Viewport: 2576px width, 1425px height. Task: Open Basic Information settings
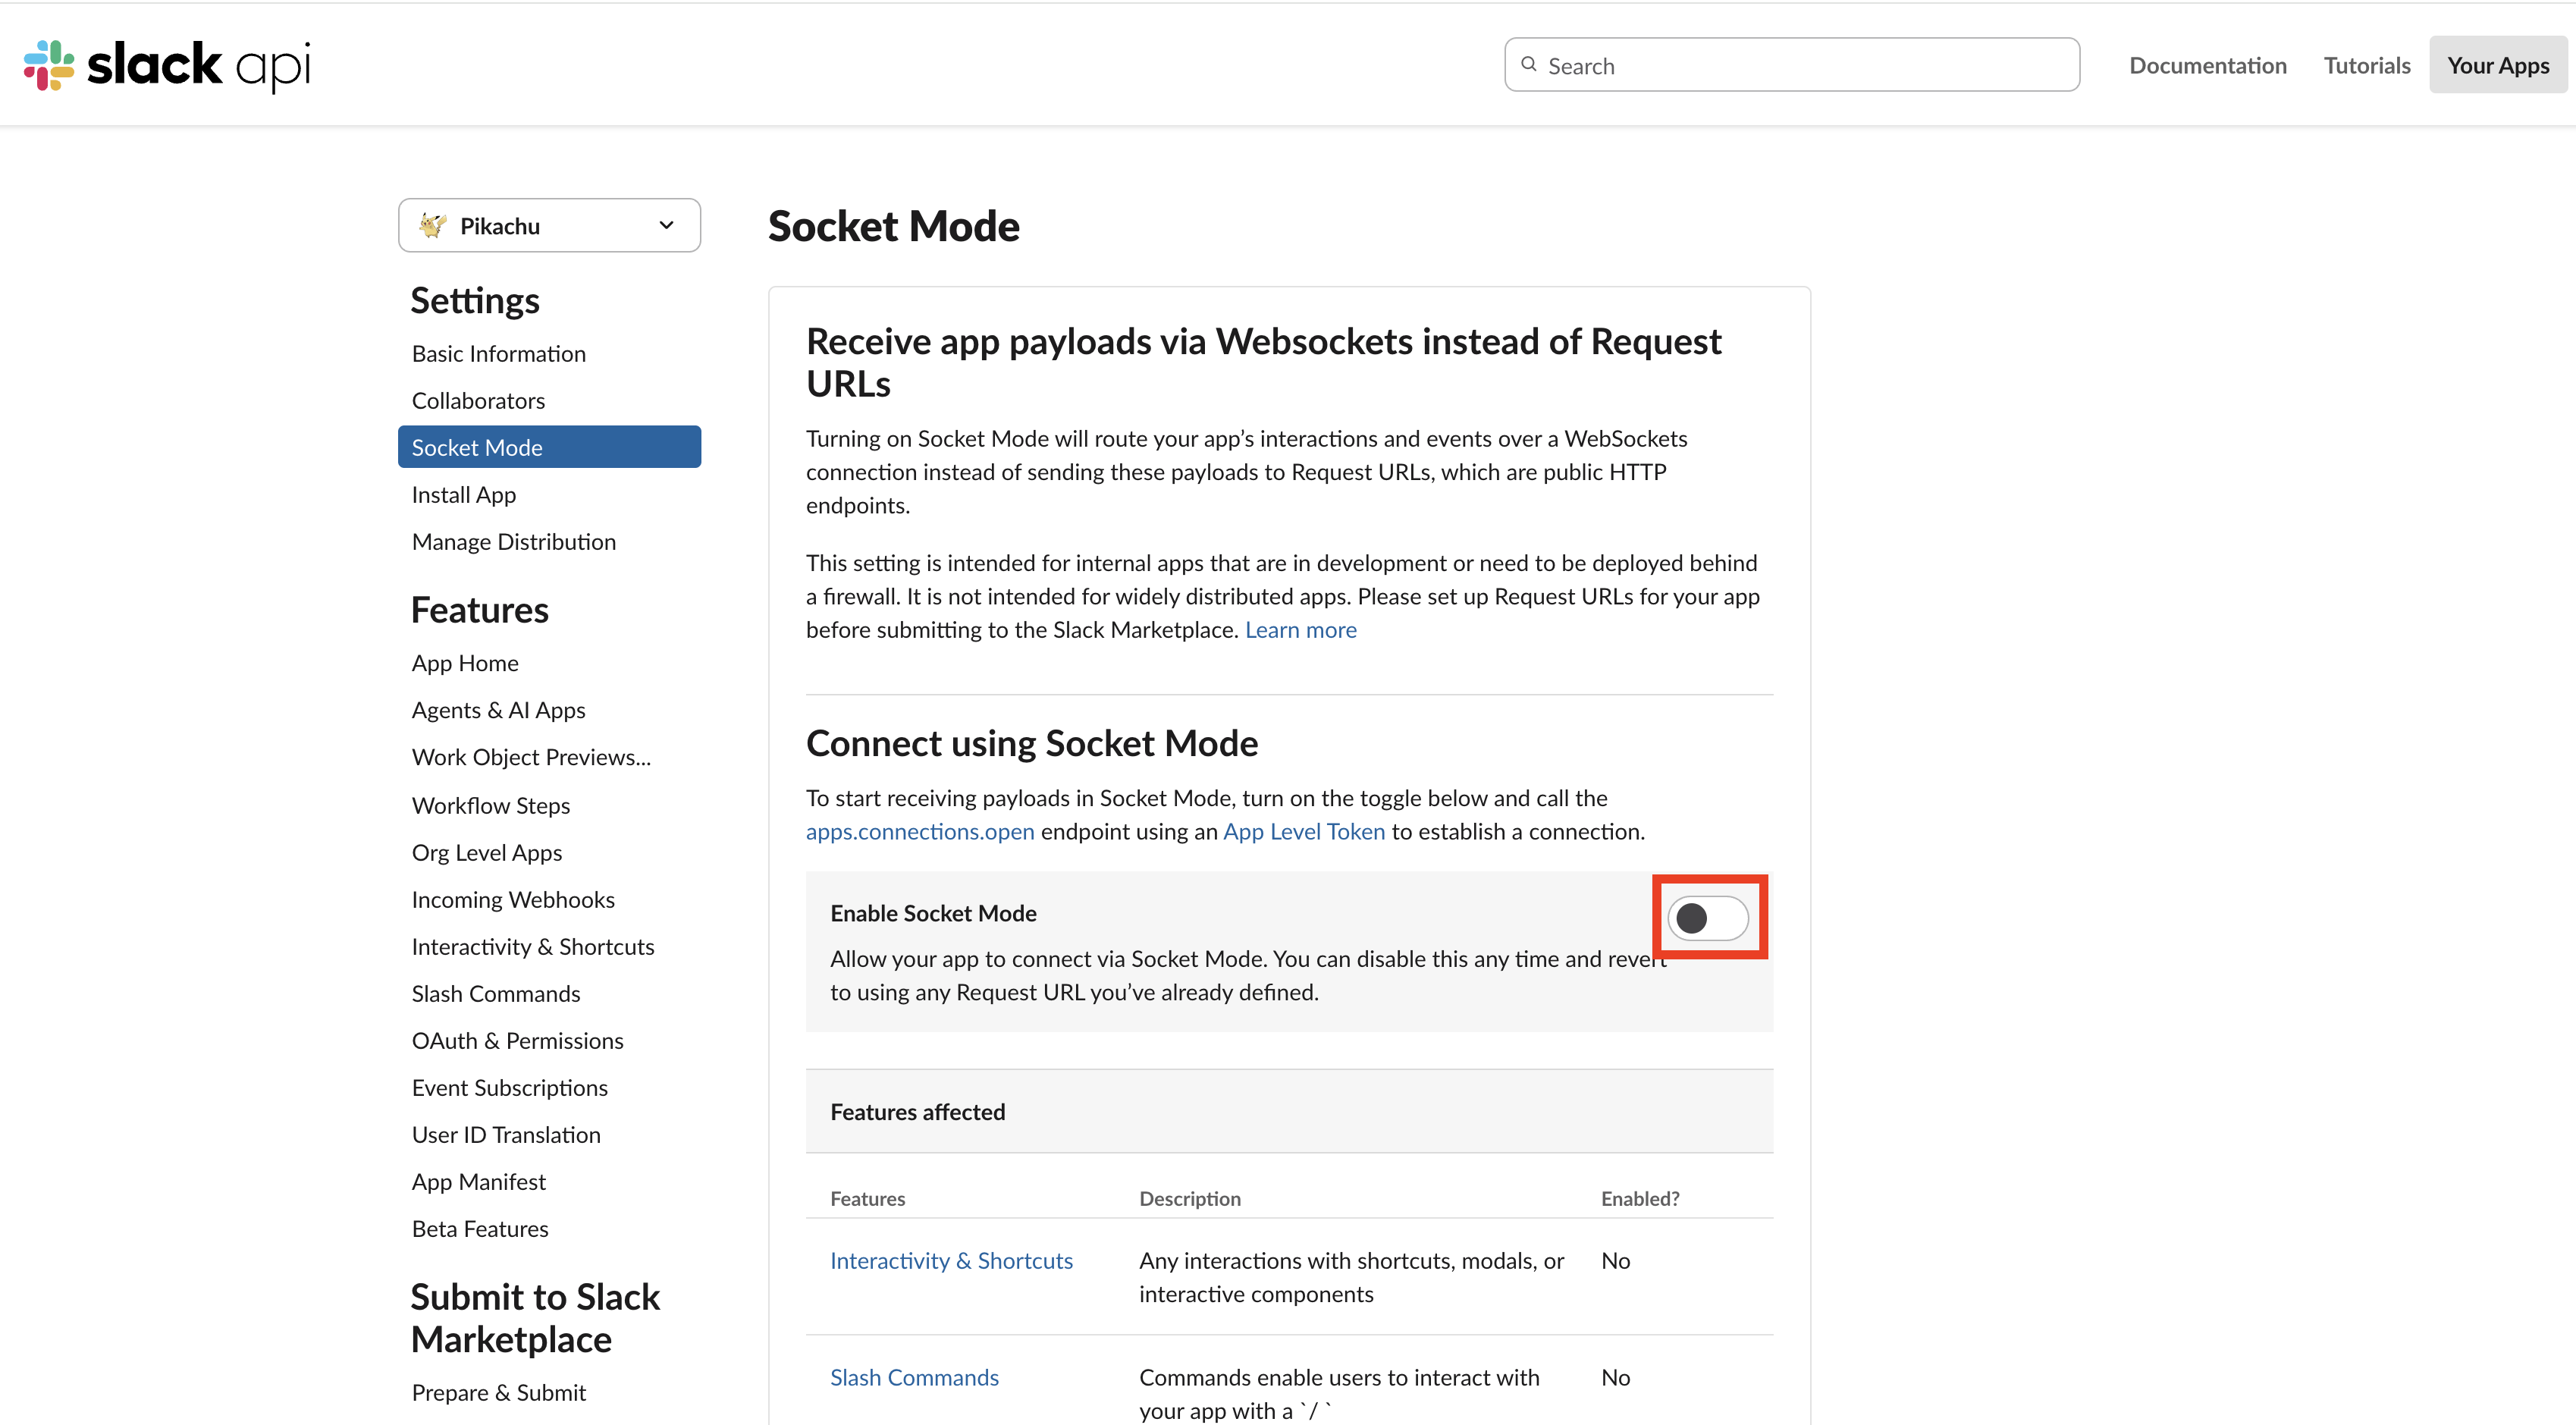pos(499,353)
